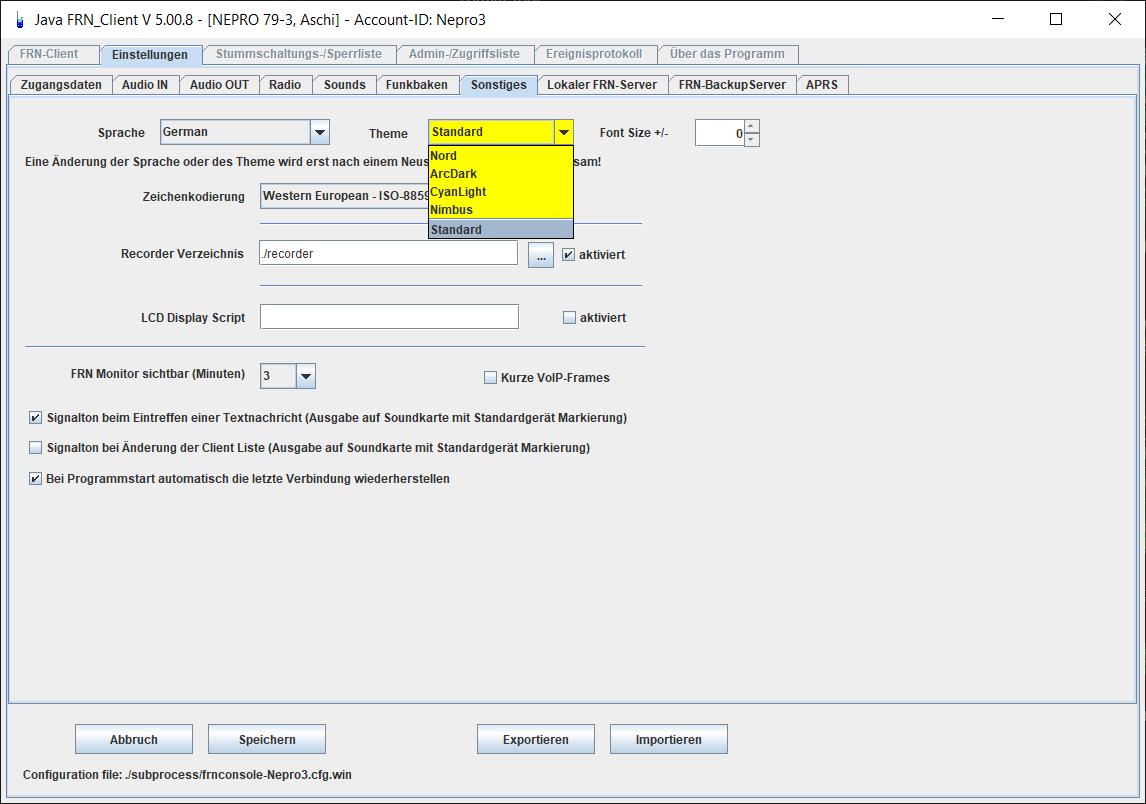This screenshot has width=1146, height=804.
Task: Open Stummschaltungs-/Sperrliste tab
Action: 298,54
